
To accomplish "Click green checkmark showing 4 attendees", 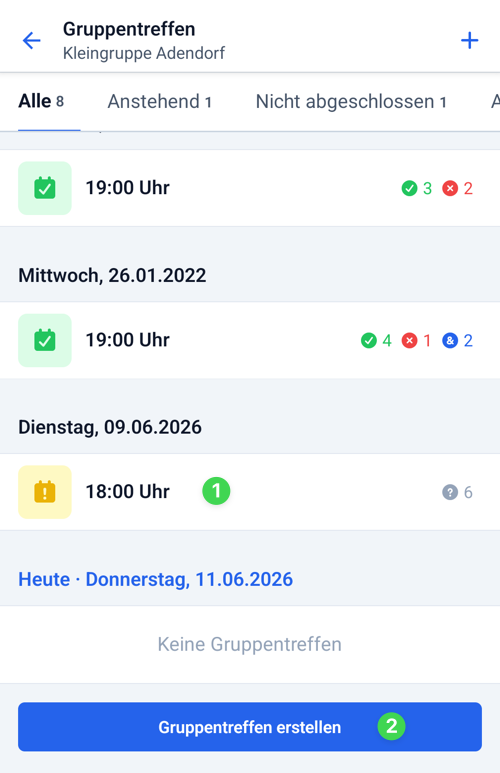I will 368,340.
